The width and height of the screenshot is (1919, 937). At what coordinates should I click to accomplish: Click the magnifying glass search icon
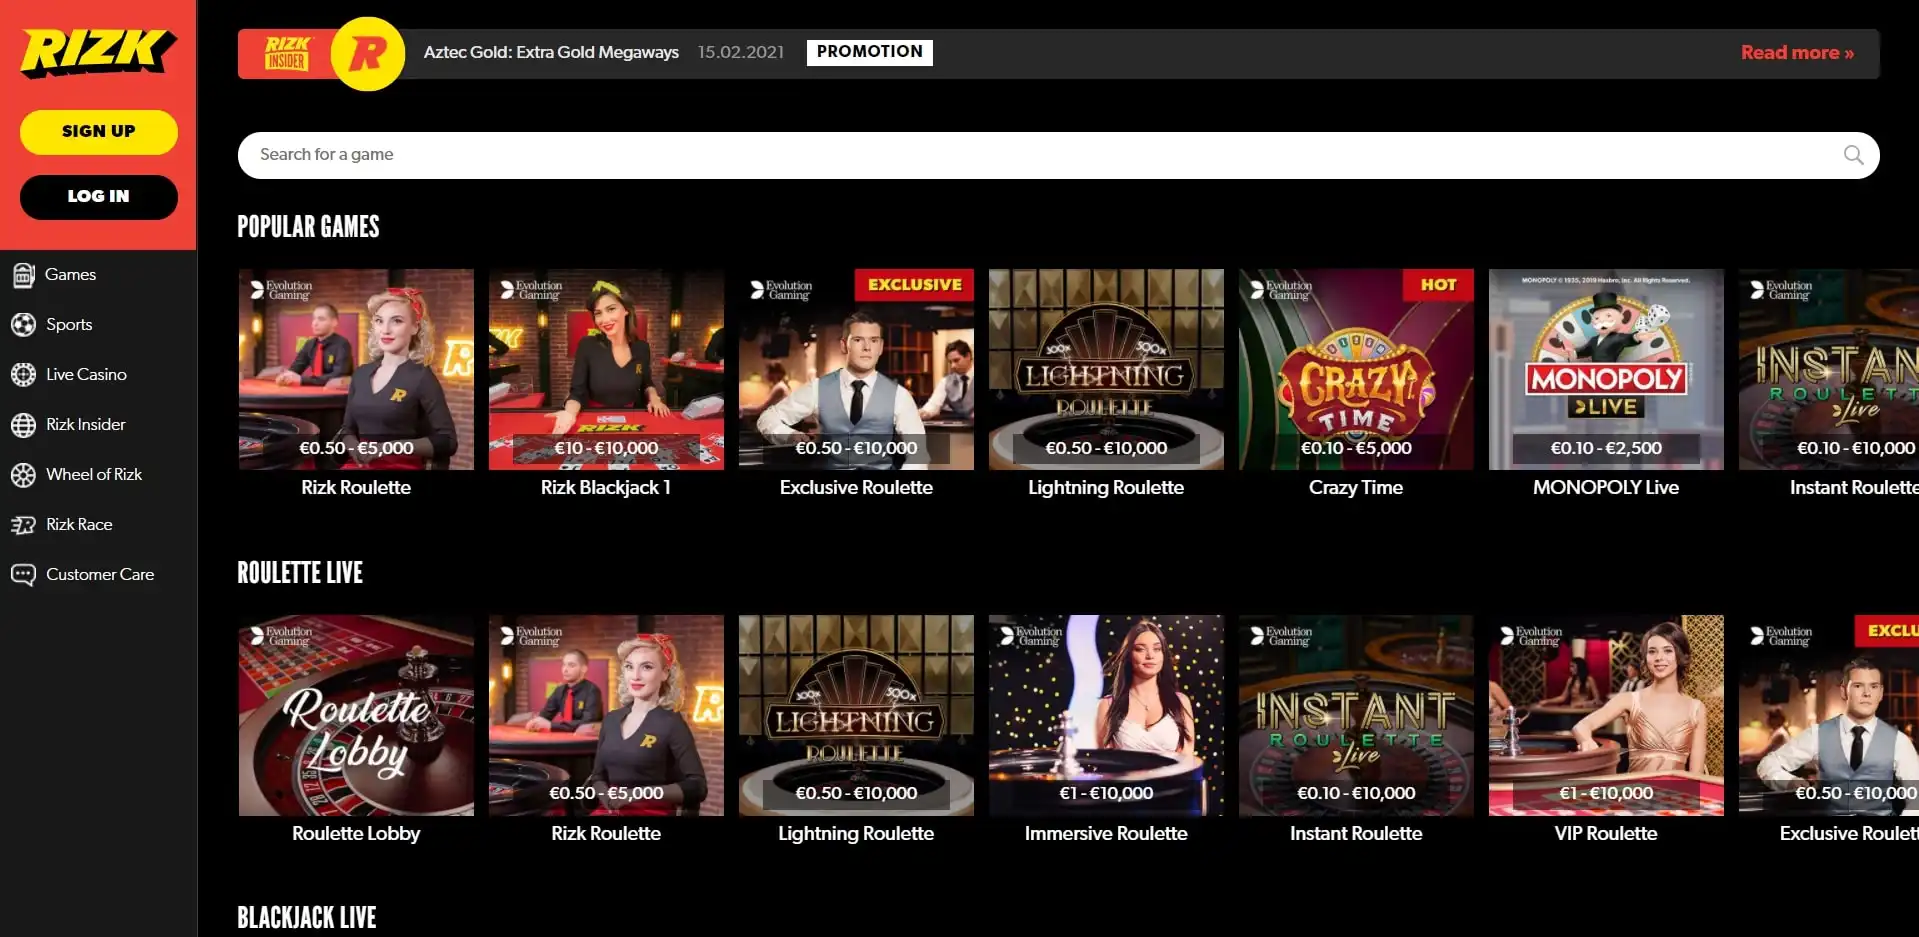click(1852, 155)
